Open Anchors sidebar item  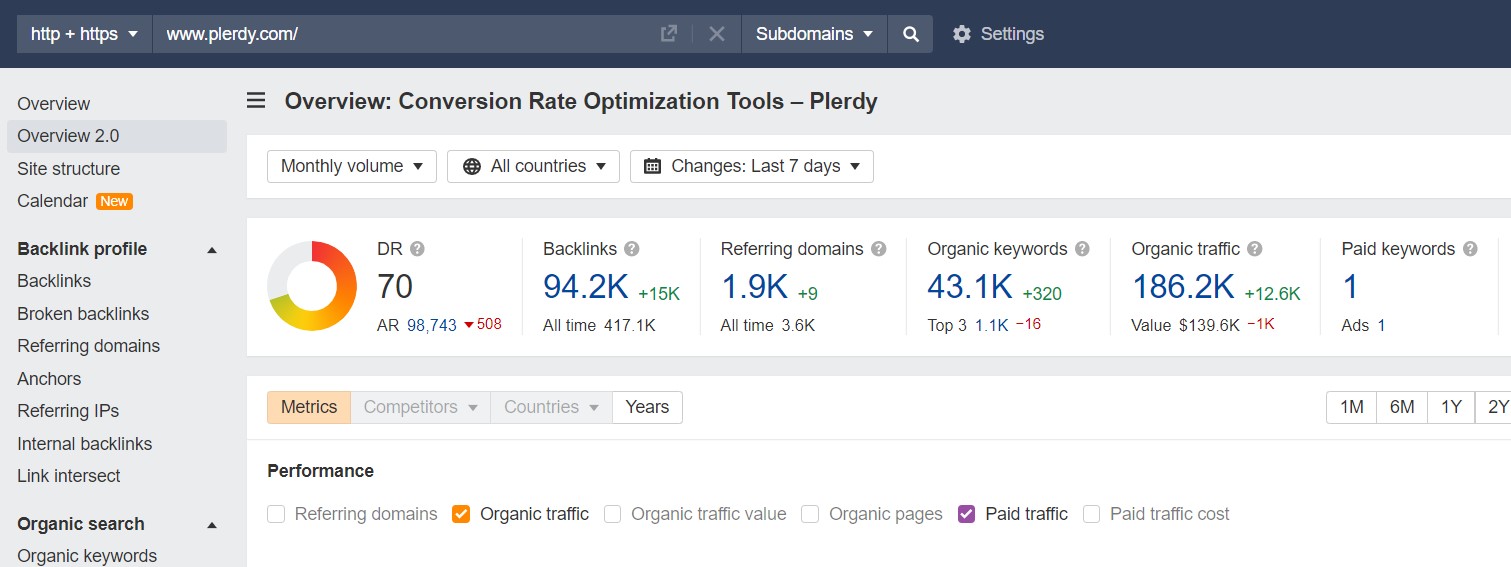49,379
